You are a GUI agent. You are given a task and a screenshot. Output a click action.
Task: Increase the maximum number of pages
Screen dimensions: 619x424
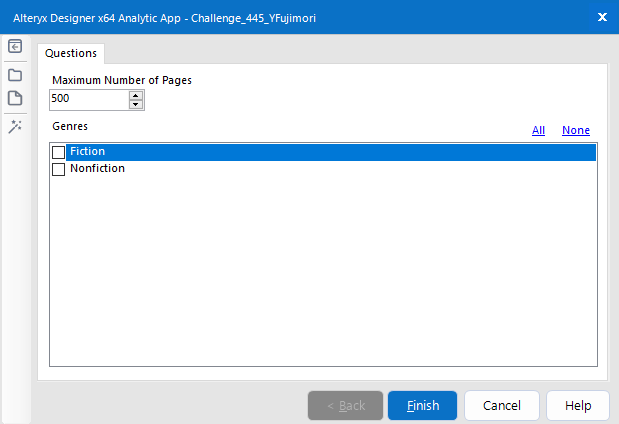(136, 95)
